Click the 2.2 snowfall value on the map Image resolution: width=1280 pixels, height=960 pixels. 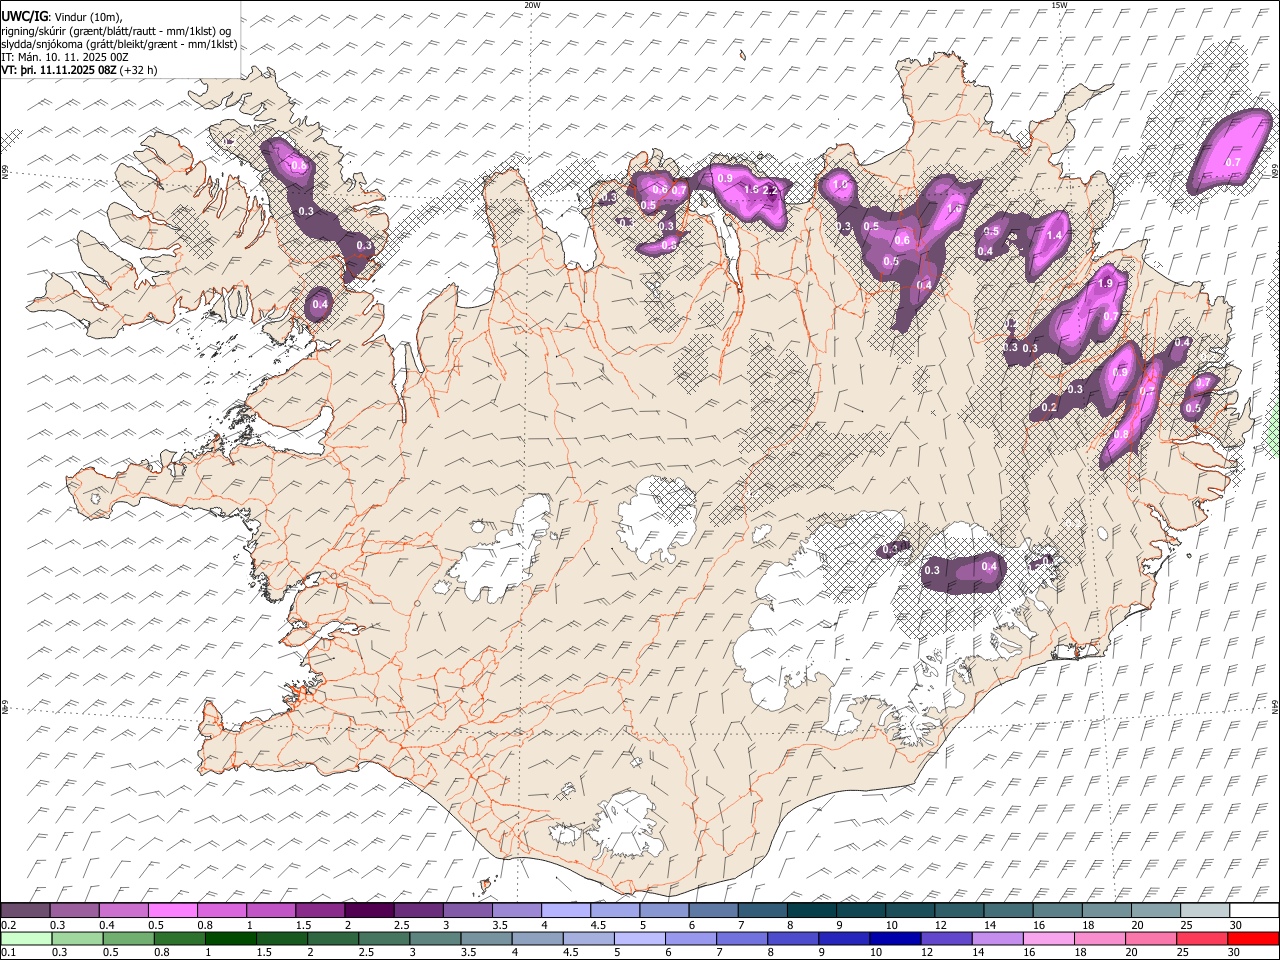pyautogui.click(x=770, y=190)
